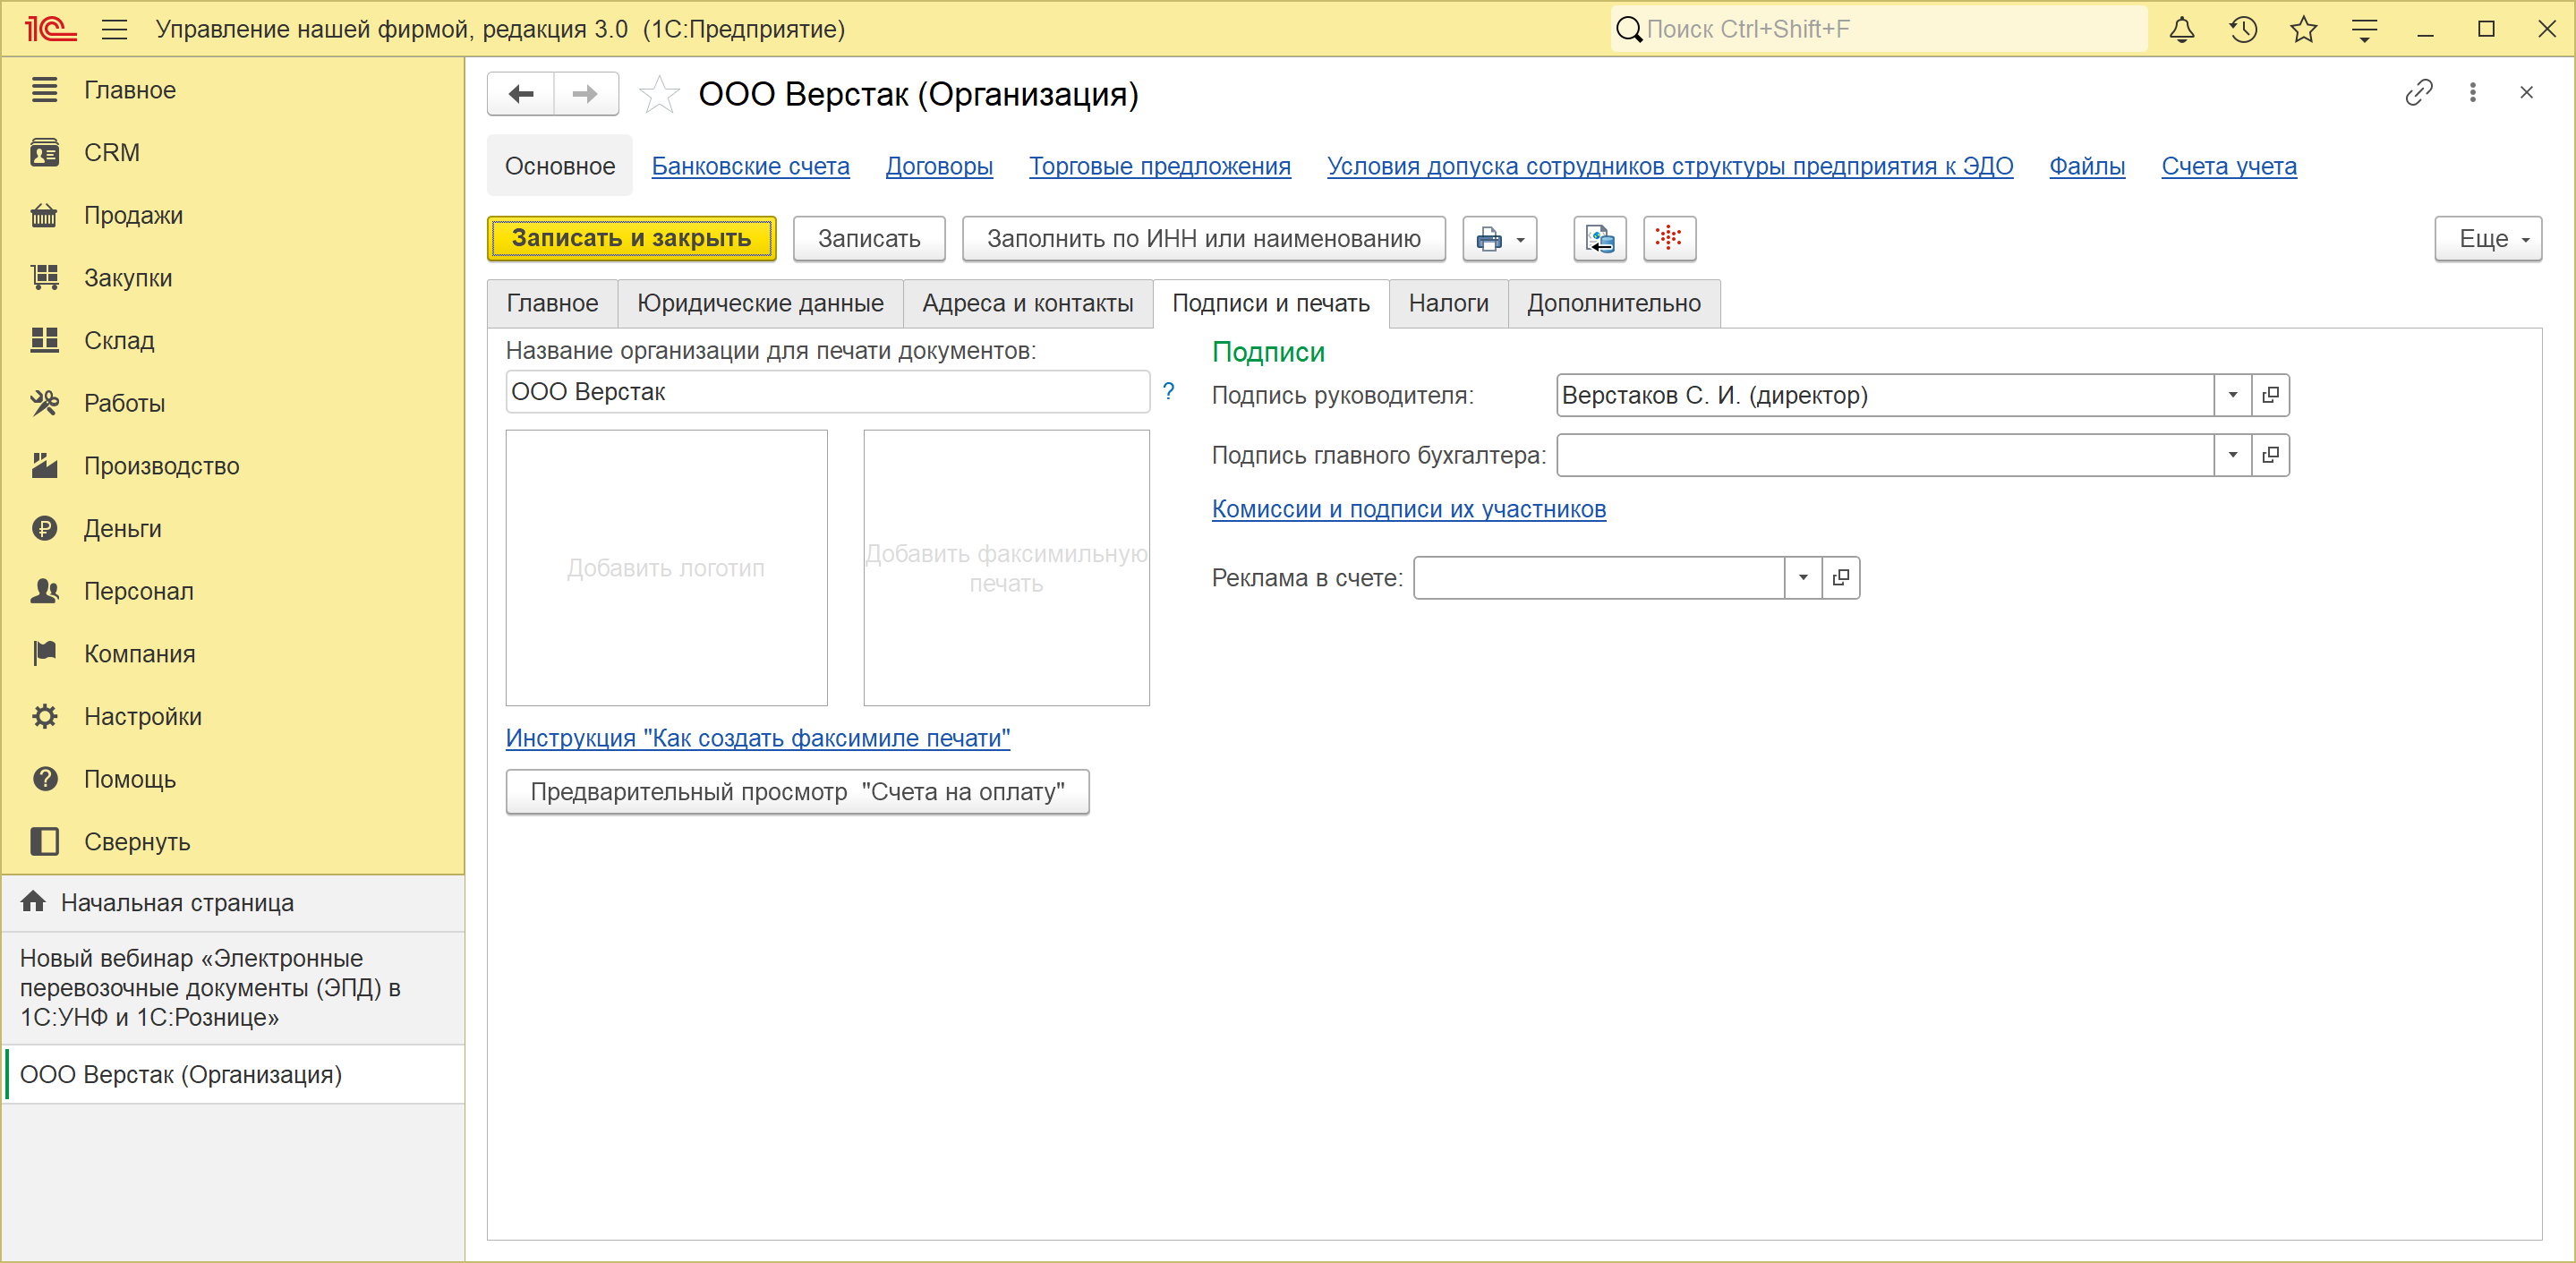2576x1263 pixels.
Task: Open Счета учета link
Action: tap(2229, 167)
